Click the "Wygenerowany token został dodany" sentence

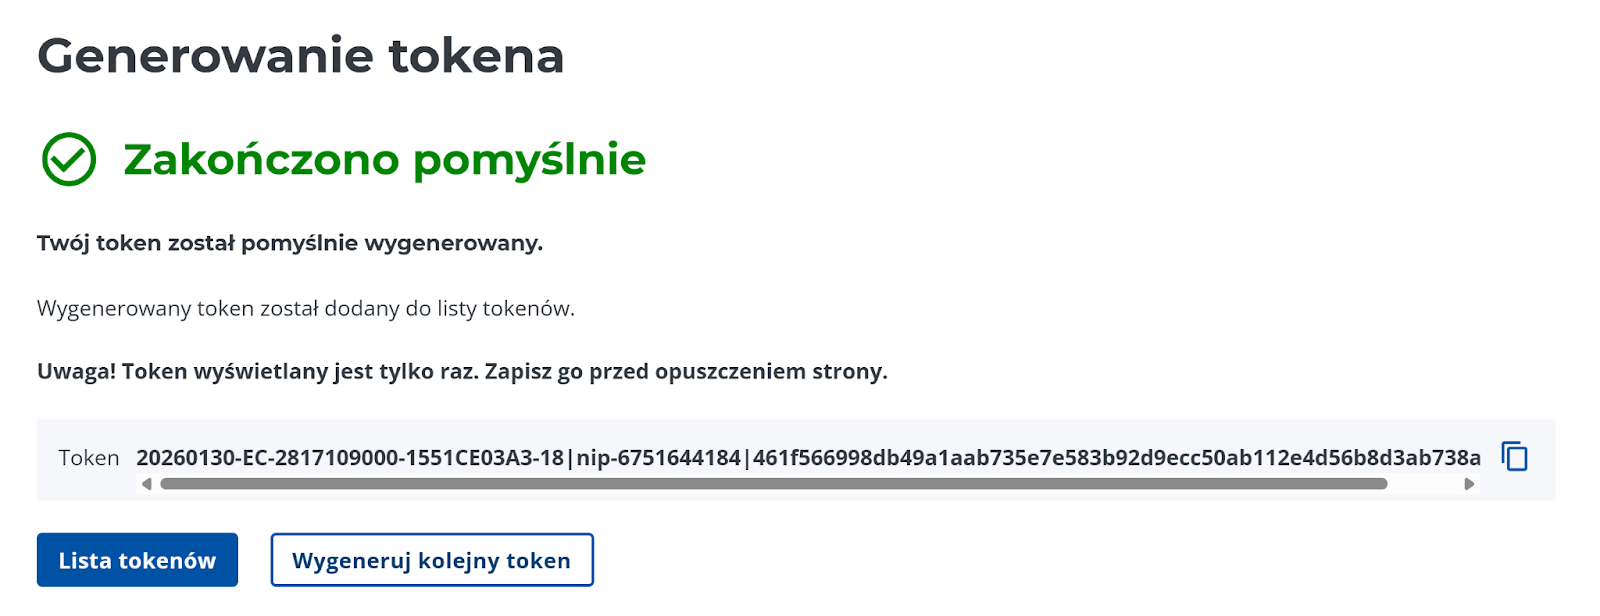pos(306,308)
